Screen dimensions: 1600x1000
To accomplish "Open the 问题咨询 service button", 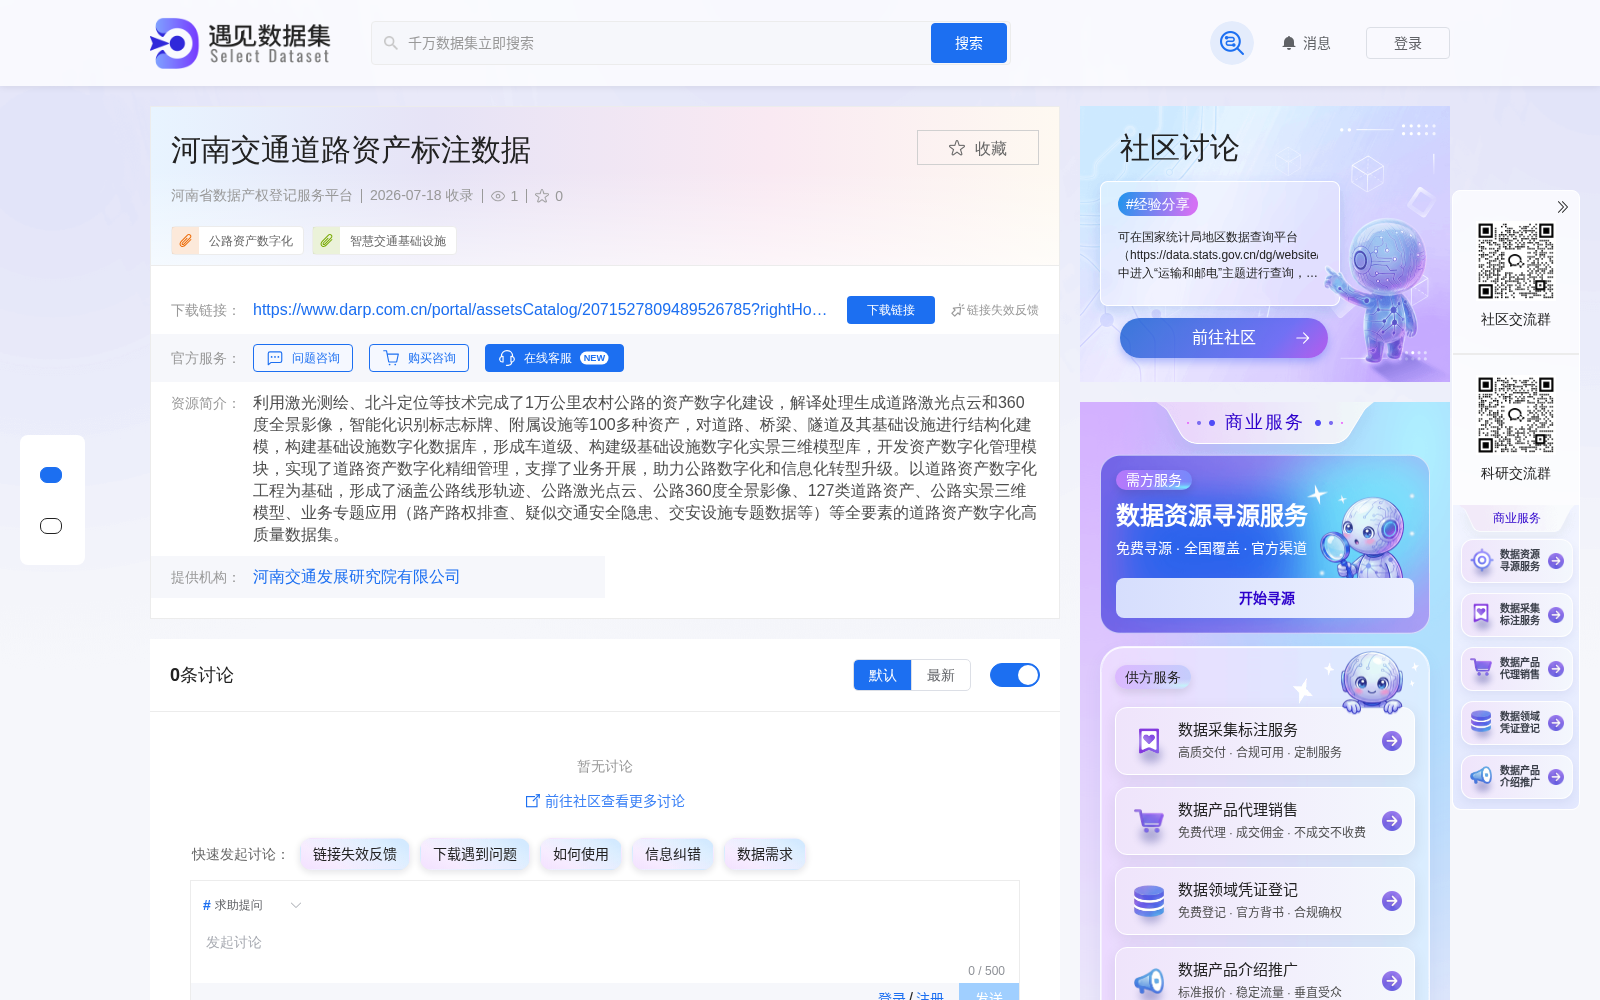I will click(x=303, y=358).
